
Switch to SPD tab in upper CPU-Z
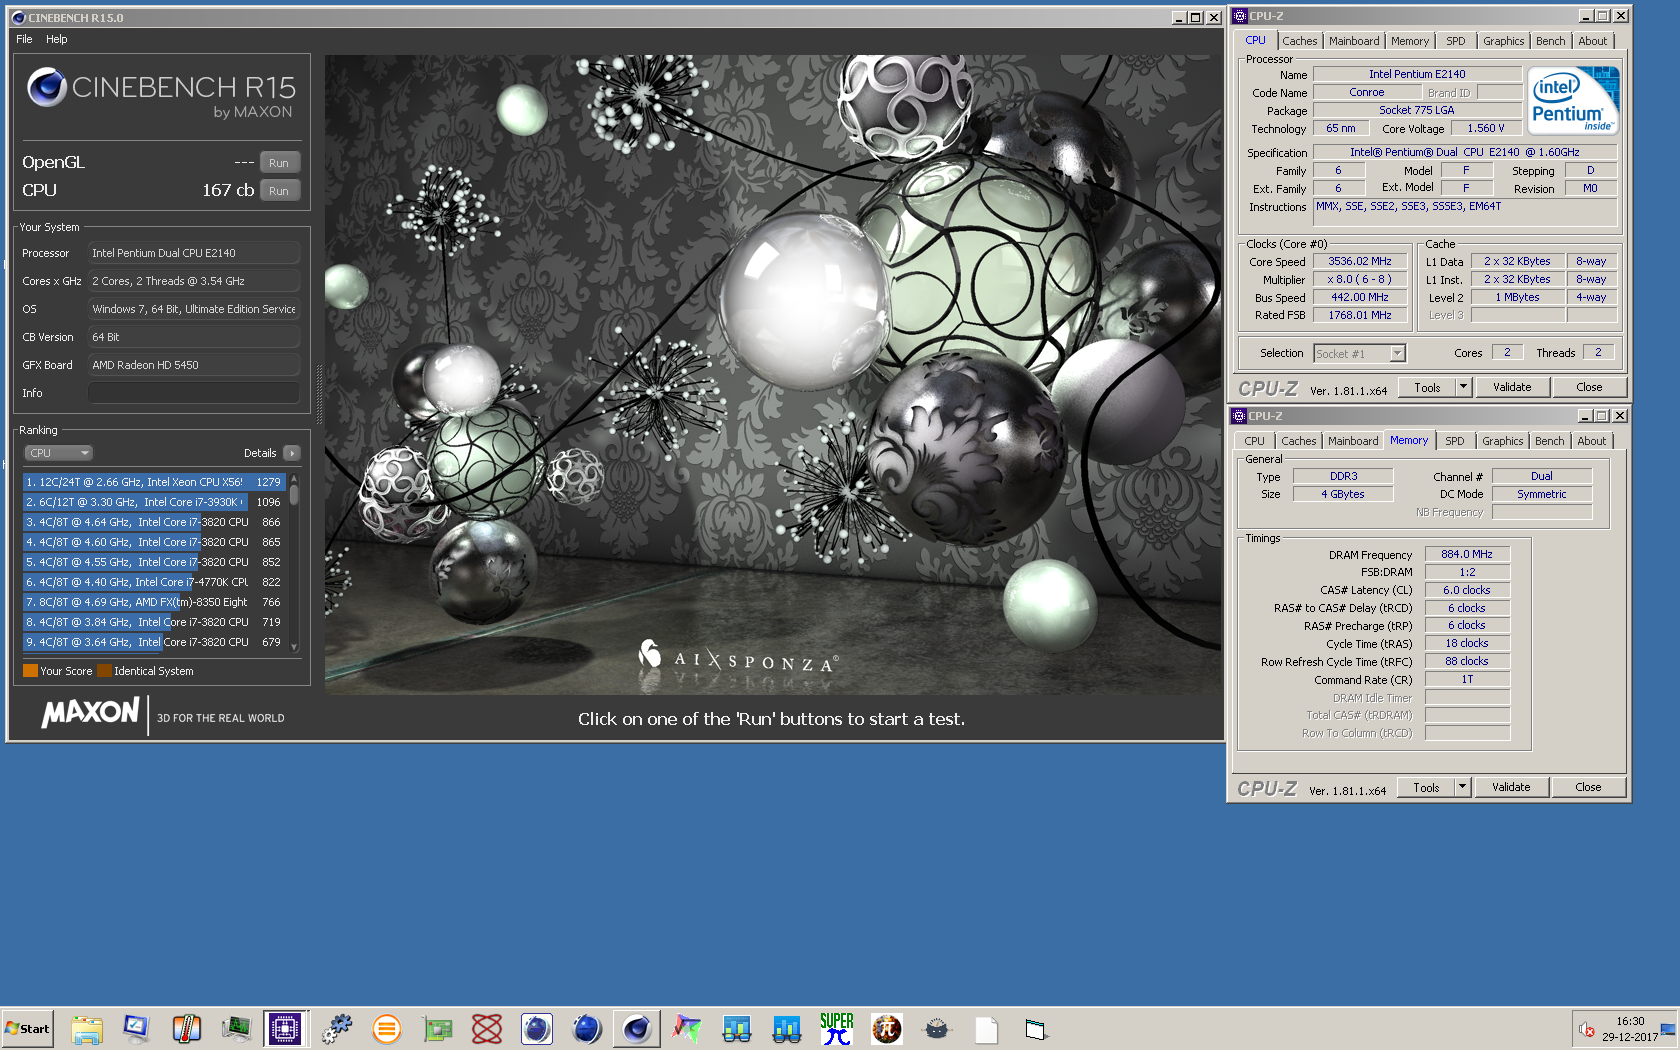(x=1456, y=41)
